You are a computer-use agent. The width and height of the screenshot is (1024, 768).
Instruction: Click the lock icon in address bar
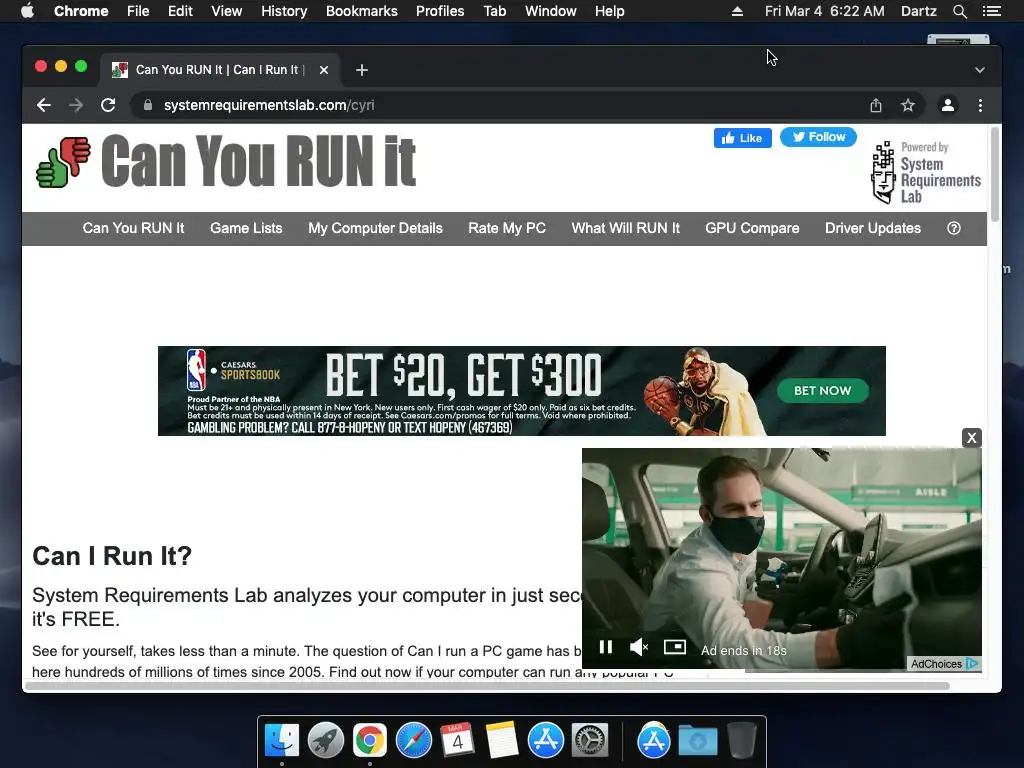point(148,105)
